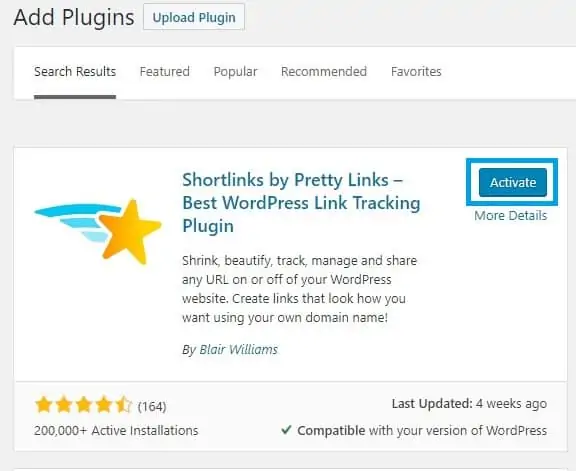The width and height of the screenshot is (576, 471).
Task: Click the 200,000+ Active Installations text
Action: [x=116, y=430]
